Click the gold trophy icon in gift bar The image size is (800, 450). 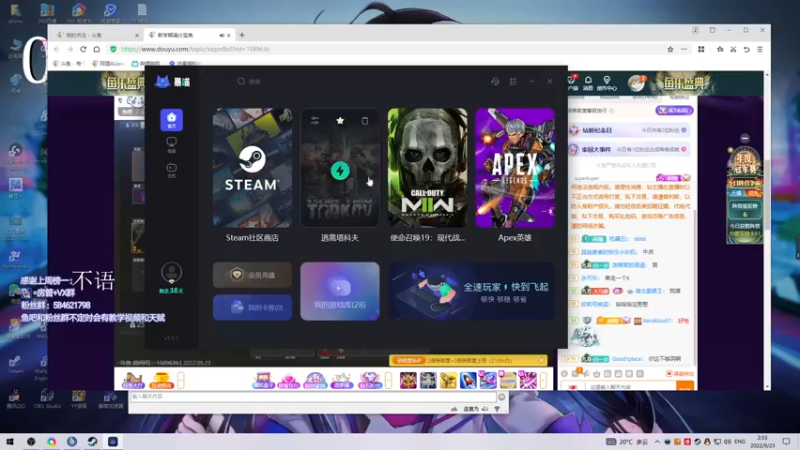click(161, 380)
